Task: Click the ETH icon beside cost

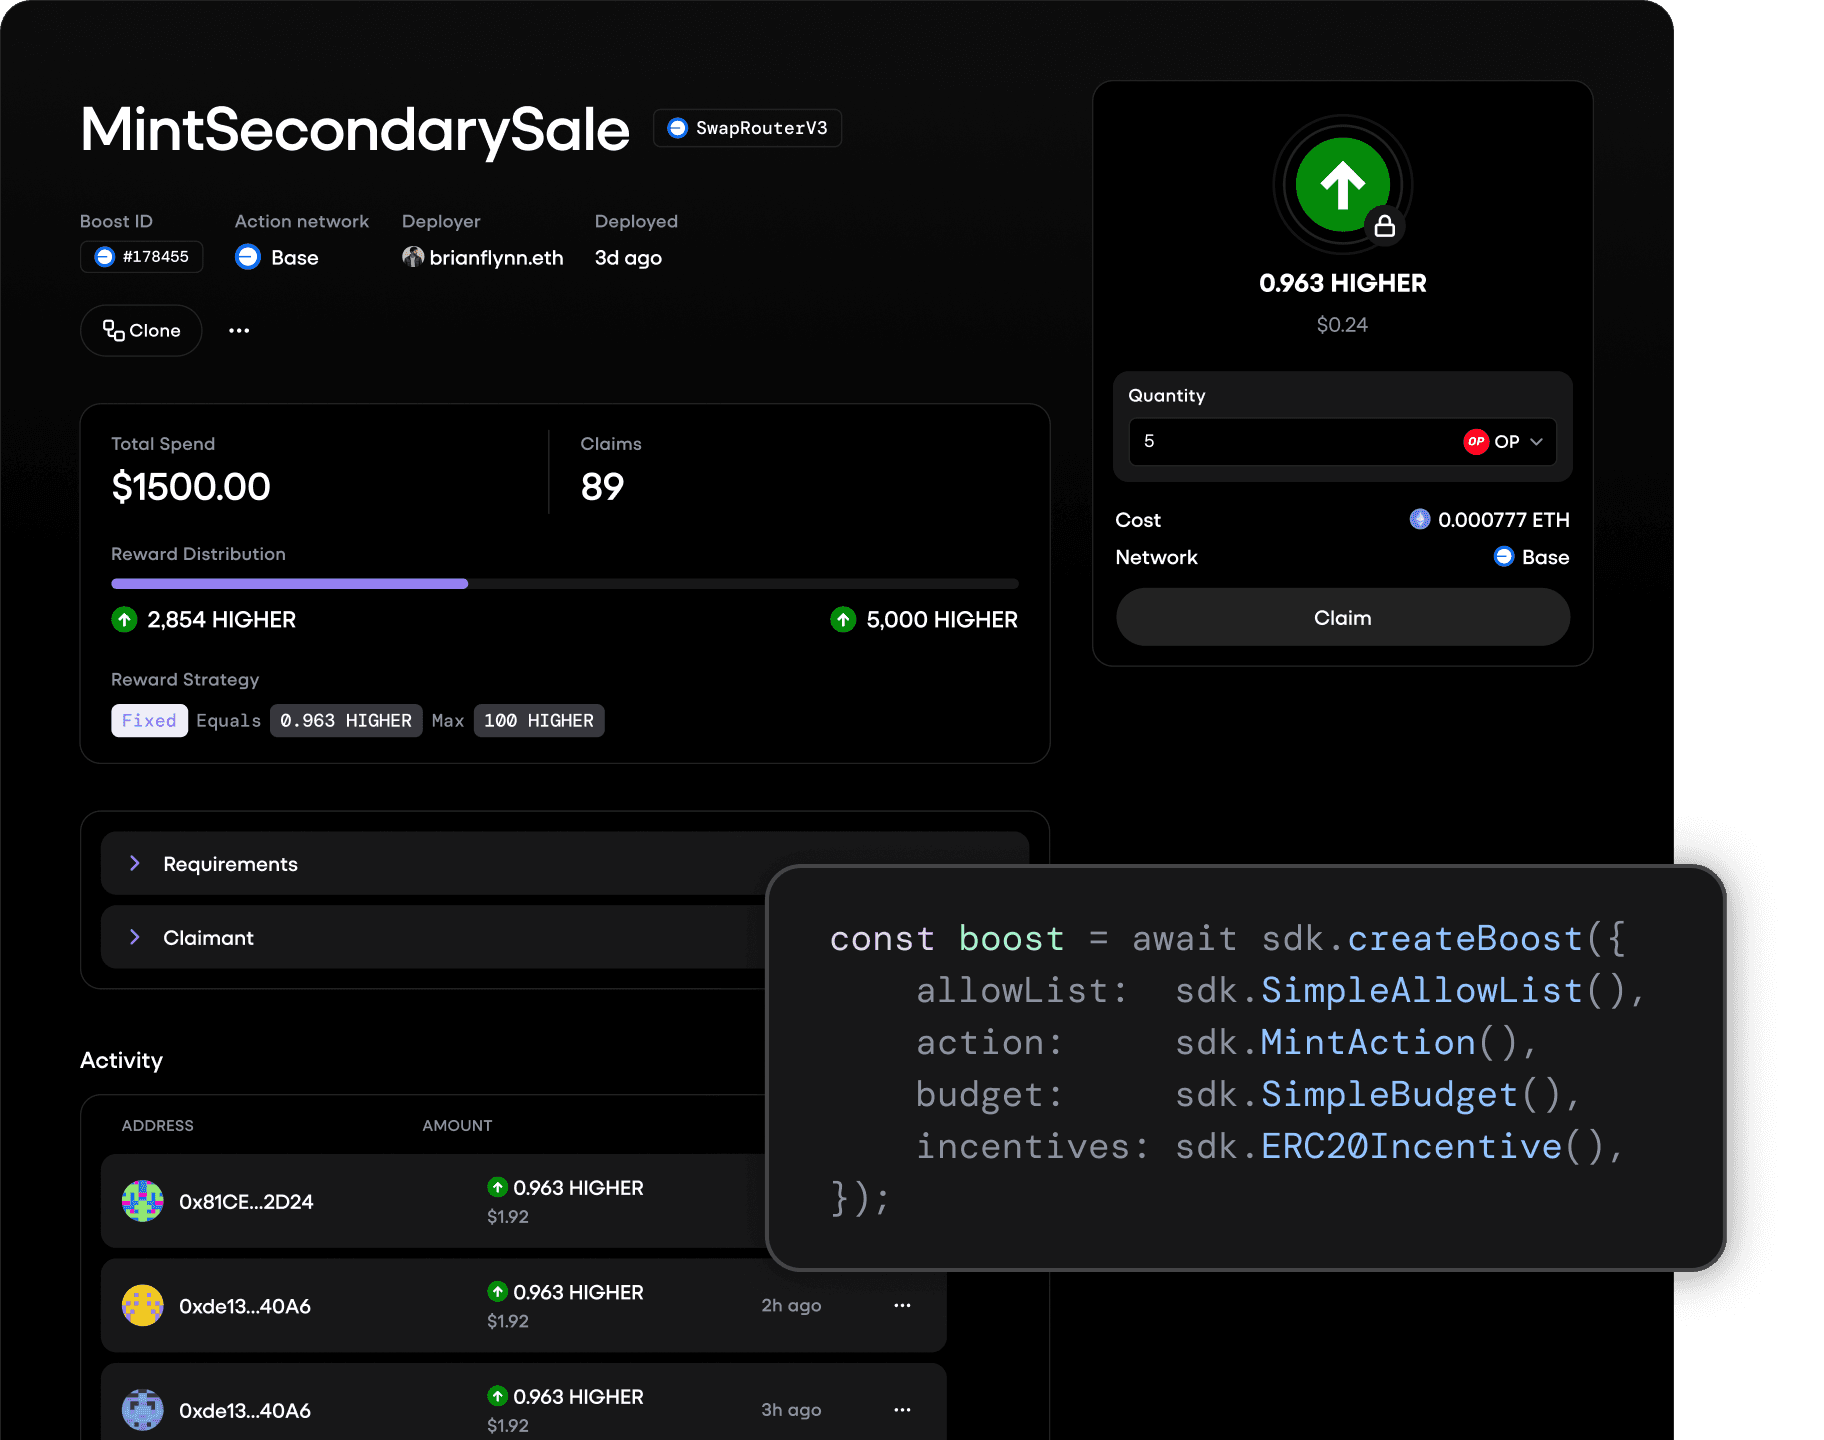Action: tap(1420, 519)
